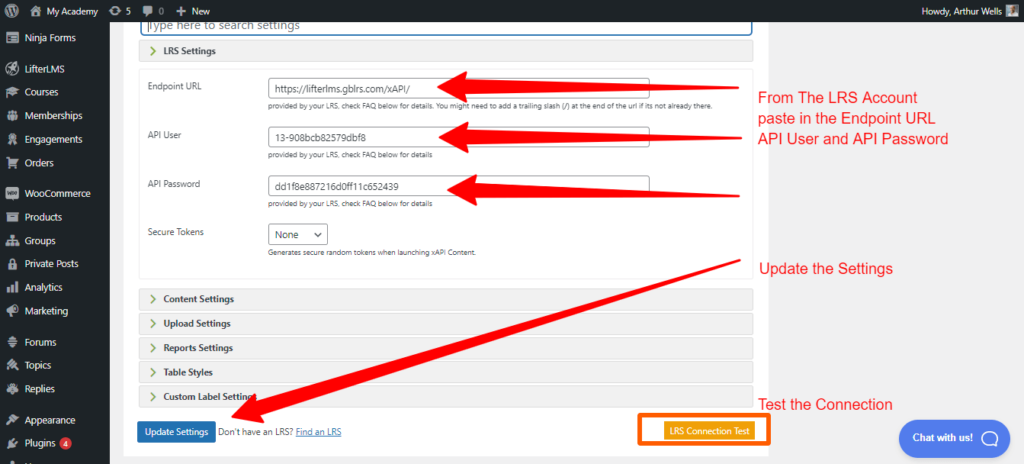Click the Products box icon
This screenshot has width=1024, height=464.
click(x=12, y=217)
